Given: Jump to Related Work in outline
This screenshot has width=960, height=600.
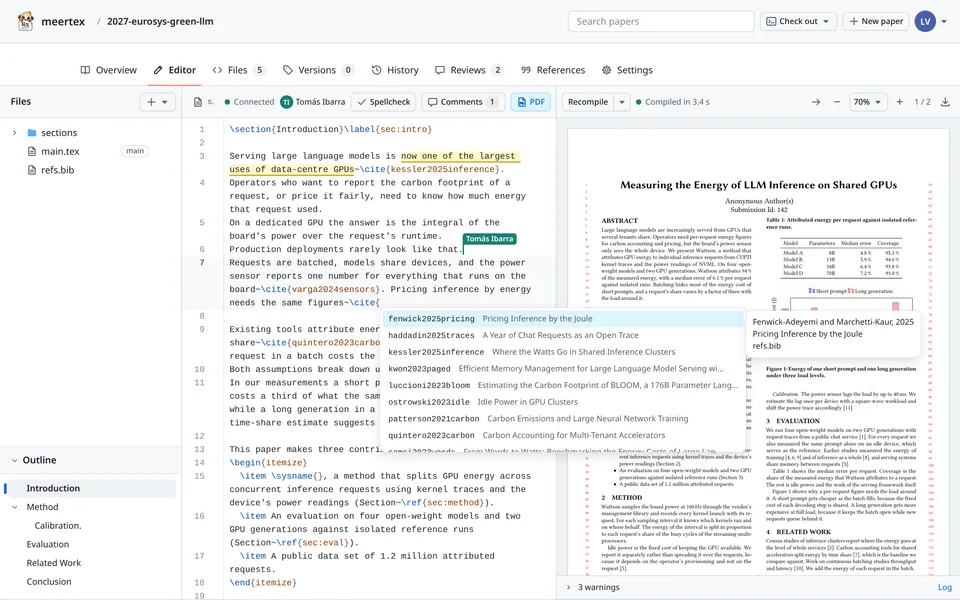Looking at the screenshot, I should [x=54, y=563].
